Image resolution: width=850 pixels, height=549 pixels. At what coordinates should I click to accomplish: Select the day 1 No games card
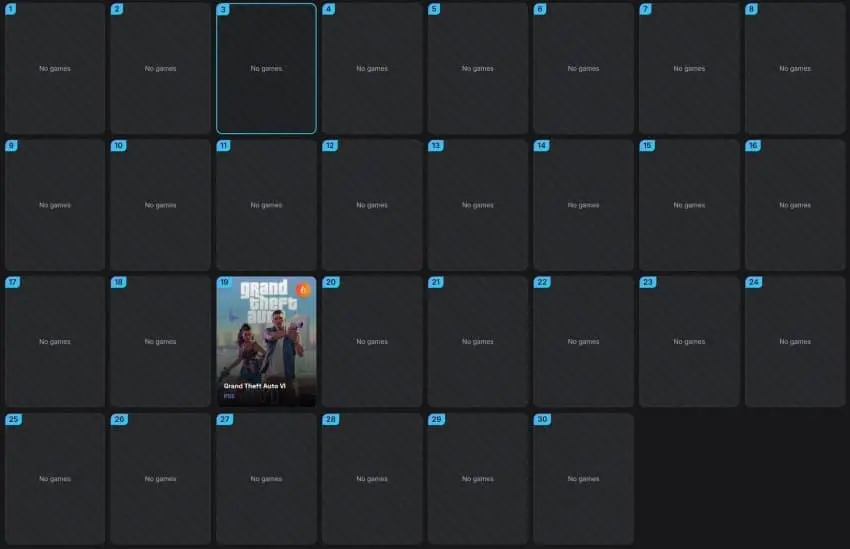55,68
